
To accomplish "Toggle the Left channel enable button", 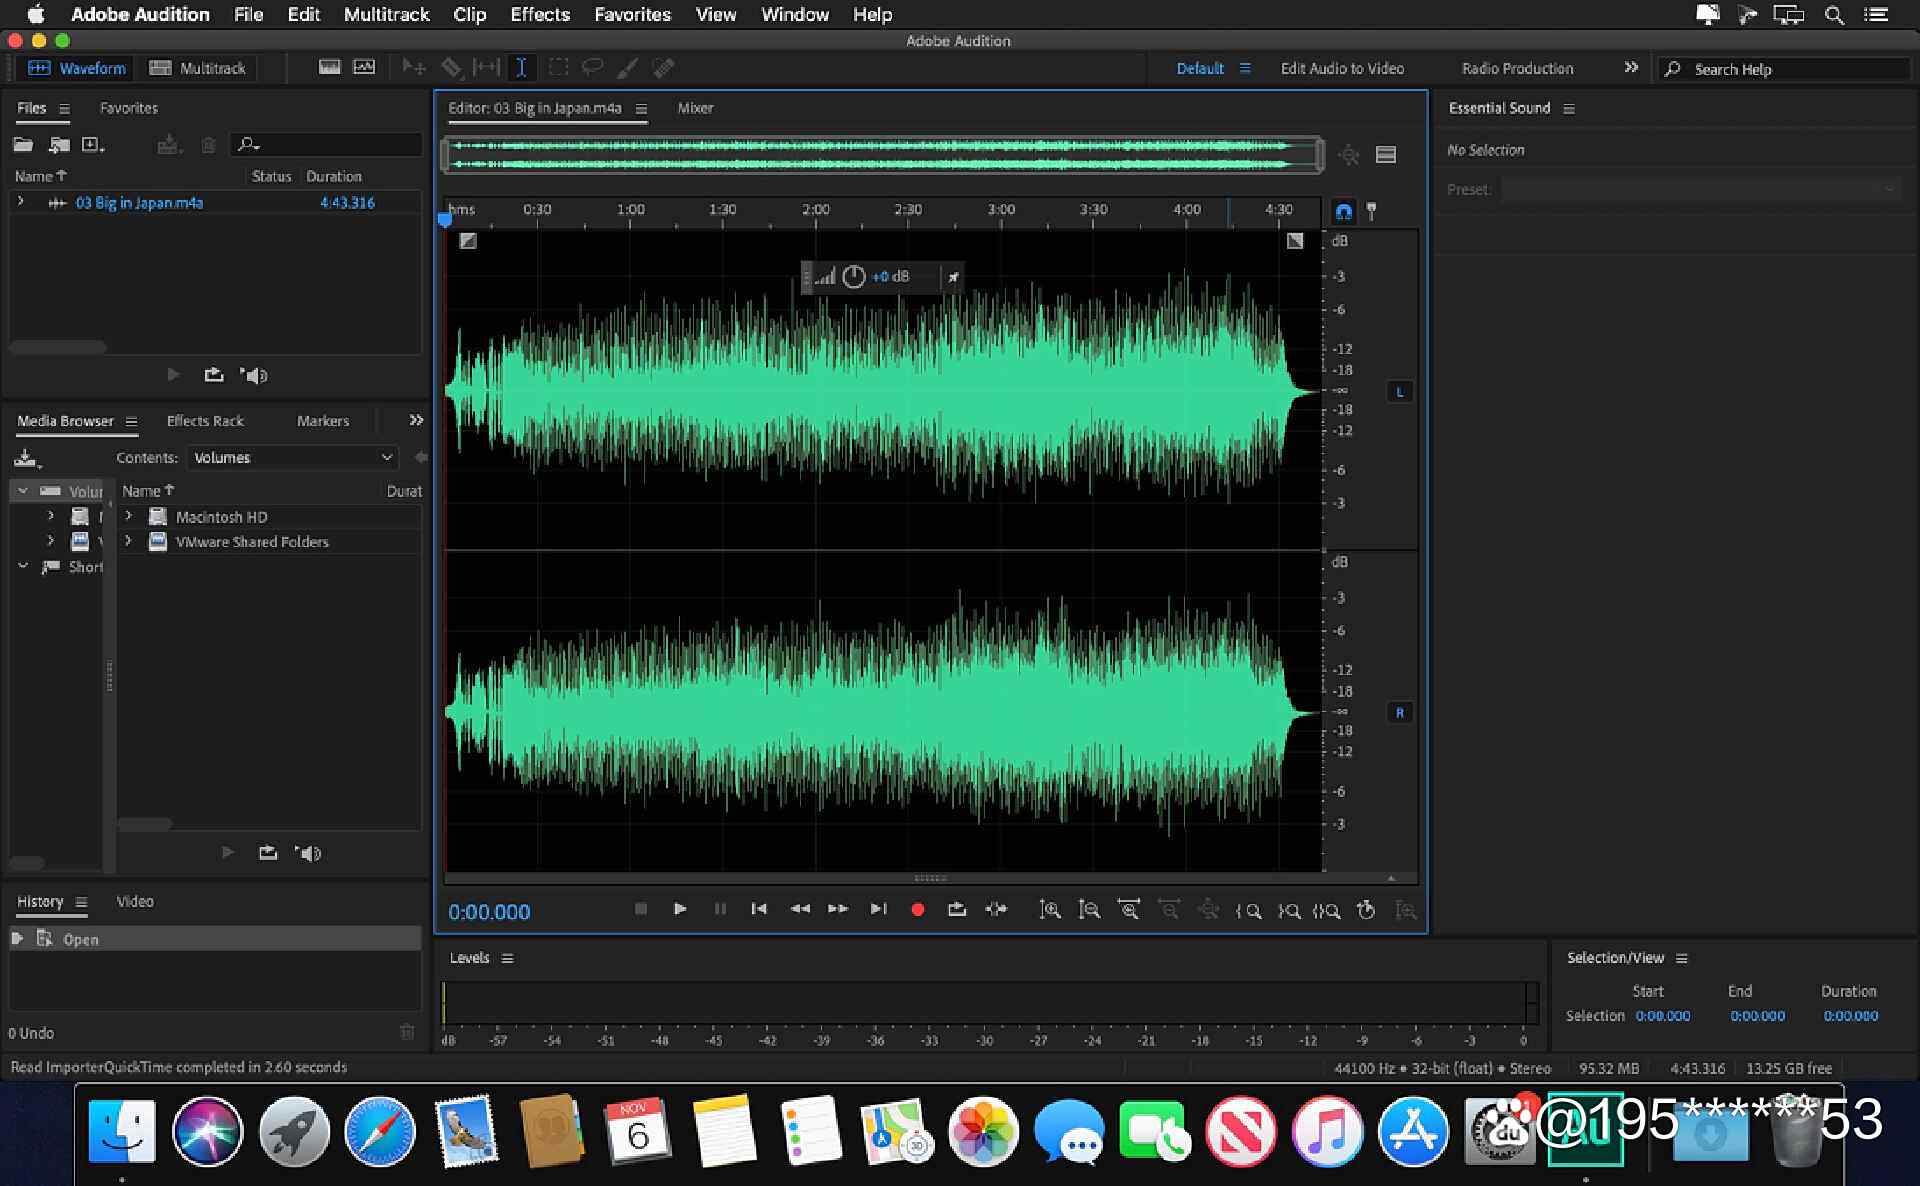I will [x=1399, y=392].
